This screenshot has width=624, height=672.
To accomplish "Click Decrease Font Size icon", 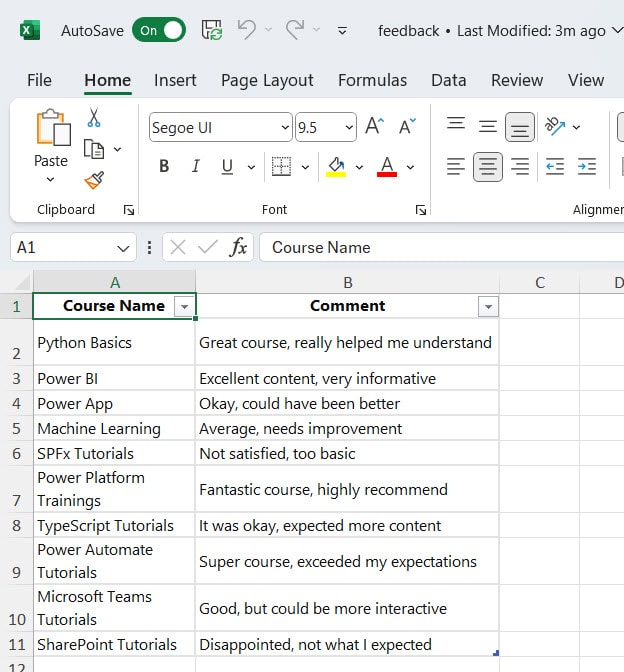I will pos(407,126).
